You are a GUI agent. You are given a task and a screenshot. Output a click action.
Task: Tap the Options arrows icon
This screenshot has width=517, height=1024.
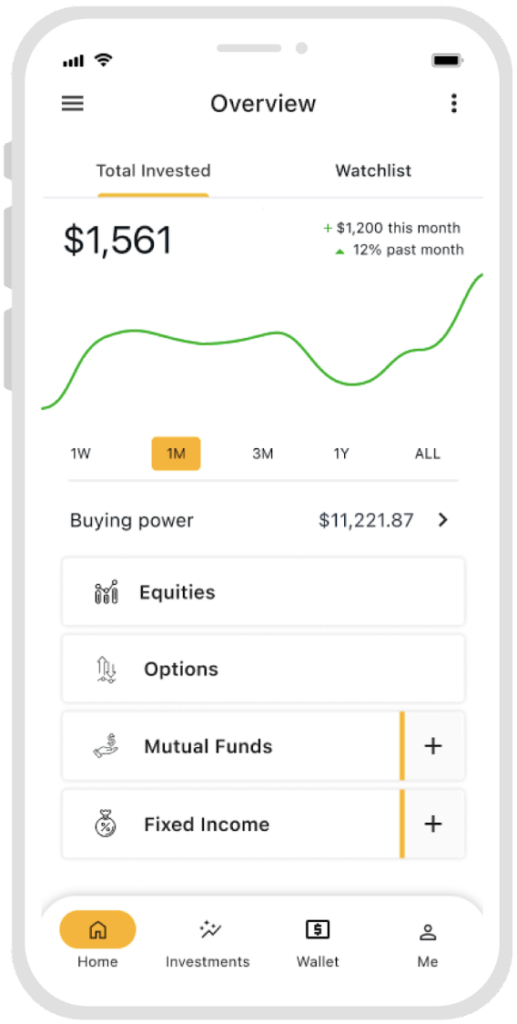tap(106, 669)
